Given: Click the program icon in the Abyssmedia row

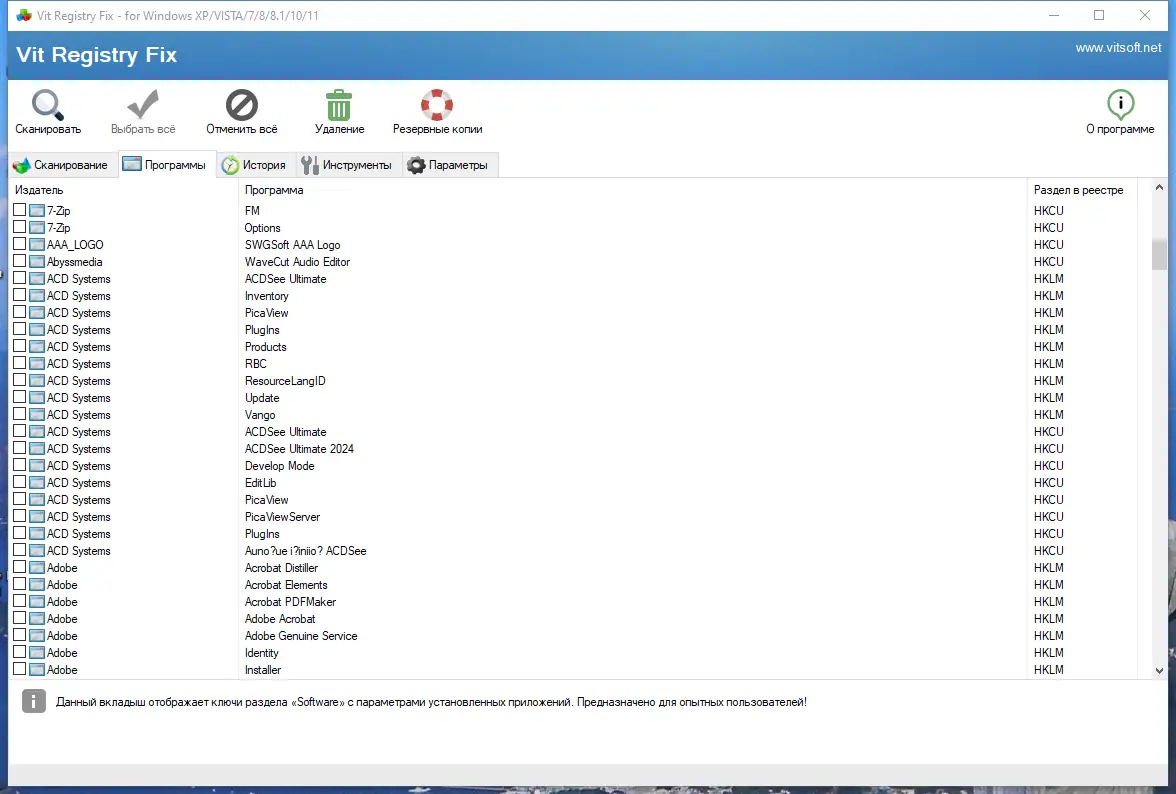Looking at the screenshot, I should (37, 262).
